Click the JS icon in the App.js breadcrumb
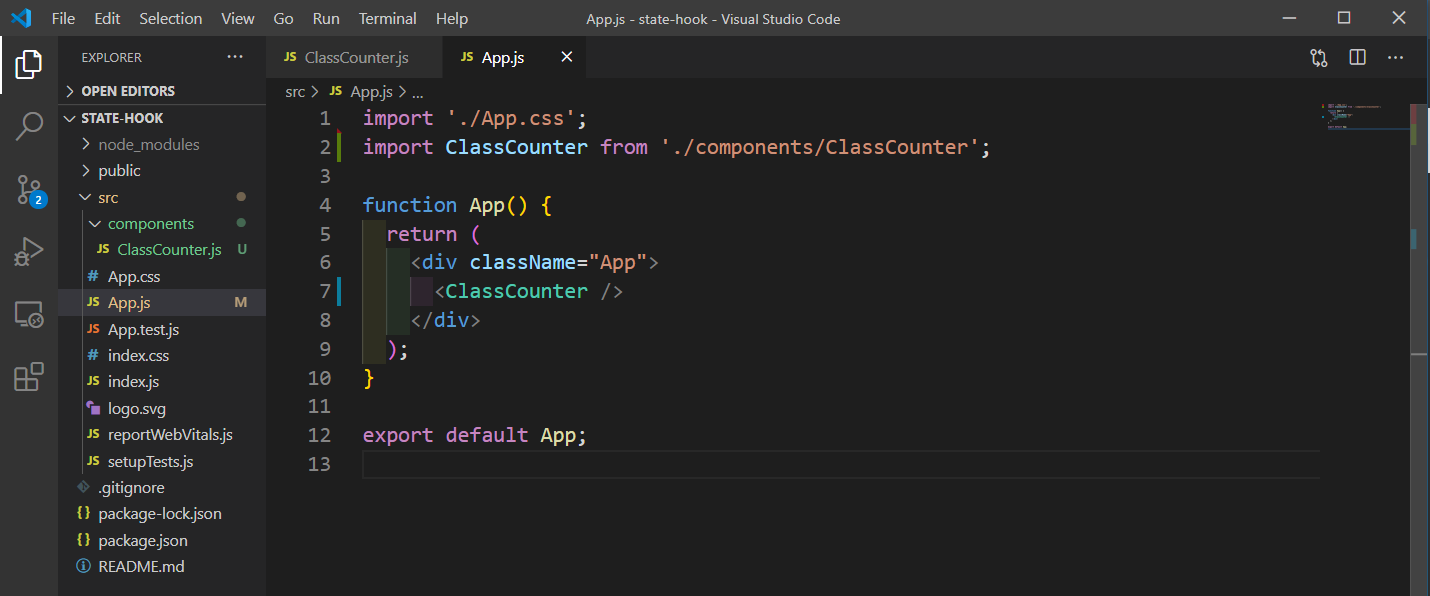Viewport: 1430px width, 596px height. coord(335,91)
